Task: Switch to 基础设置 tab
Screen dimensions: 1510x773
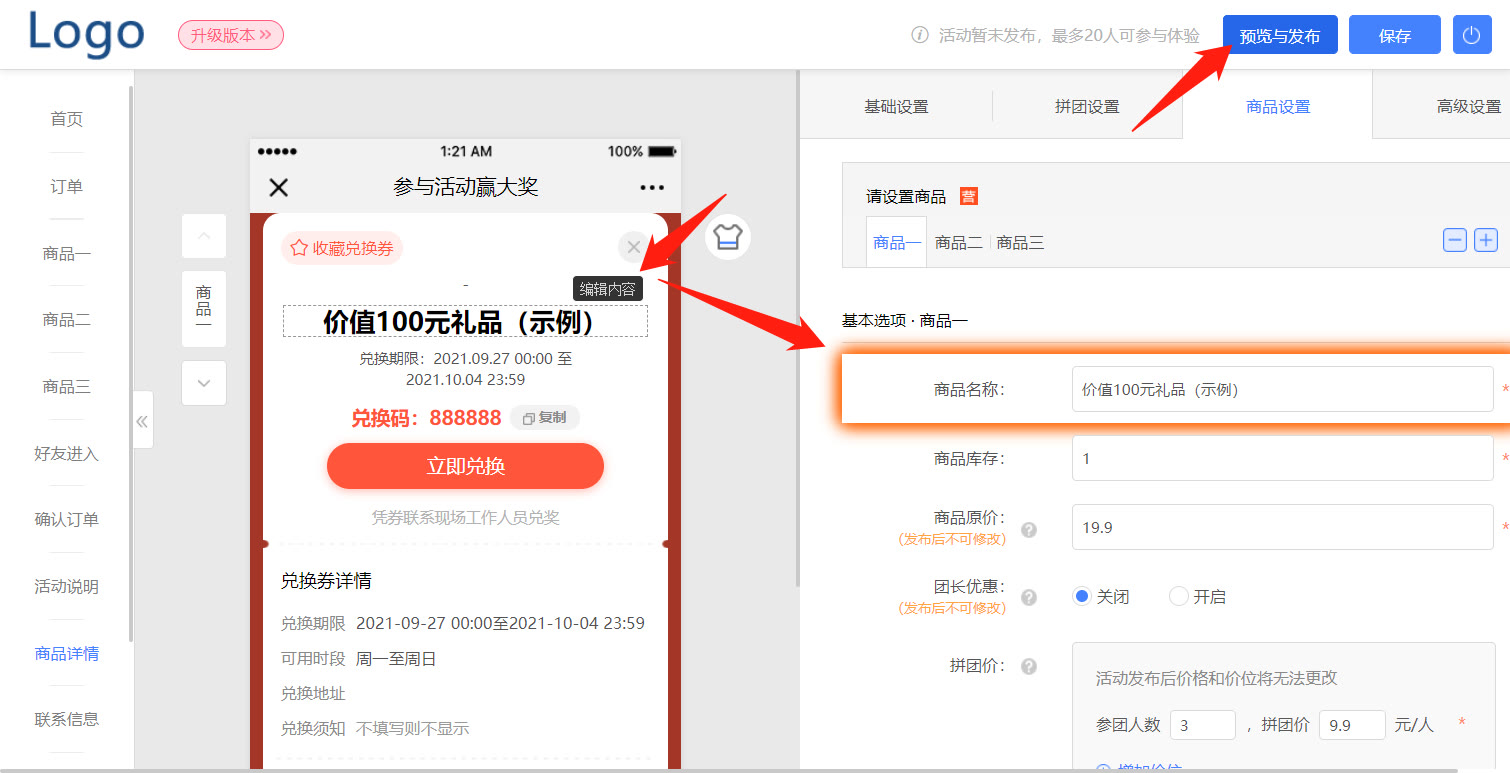Action: 896,106
